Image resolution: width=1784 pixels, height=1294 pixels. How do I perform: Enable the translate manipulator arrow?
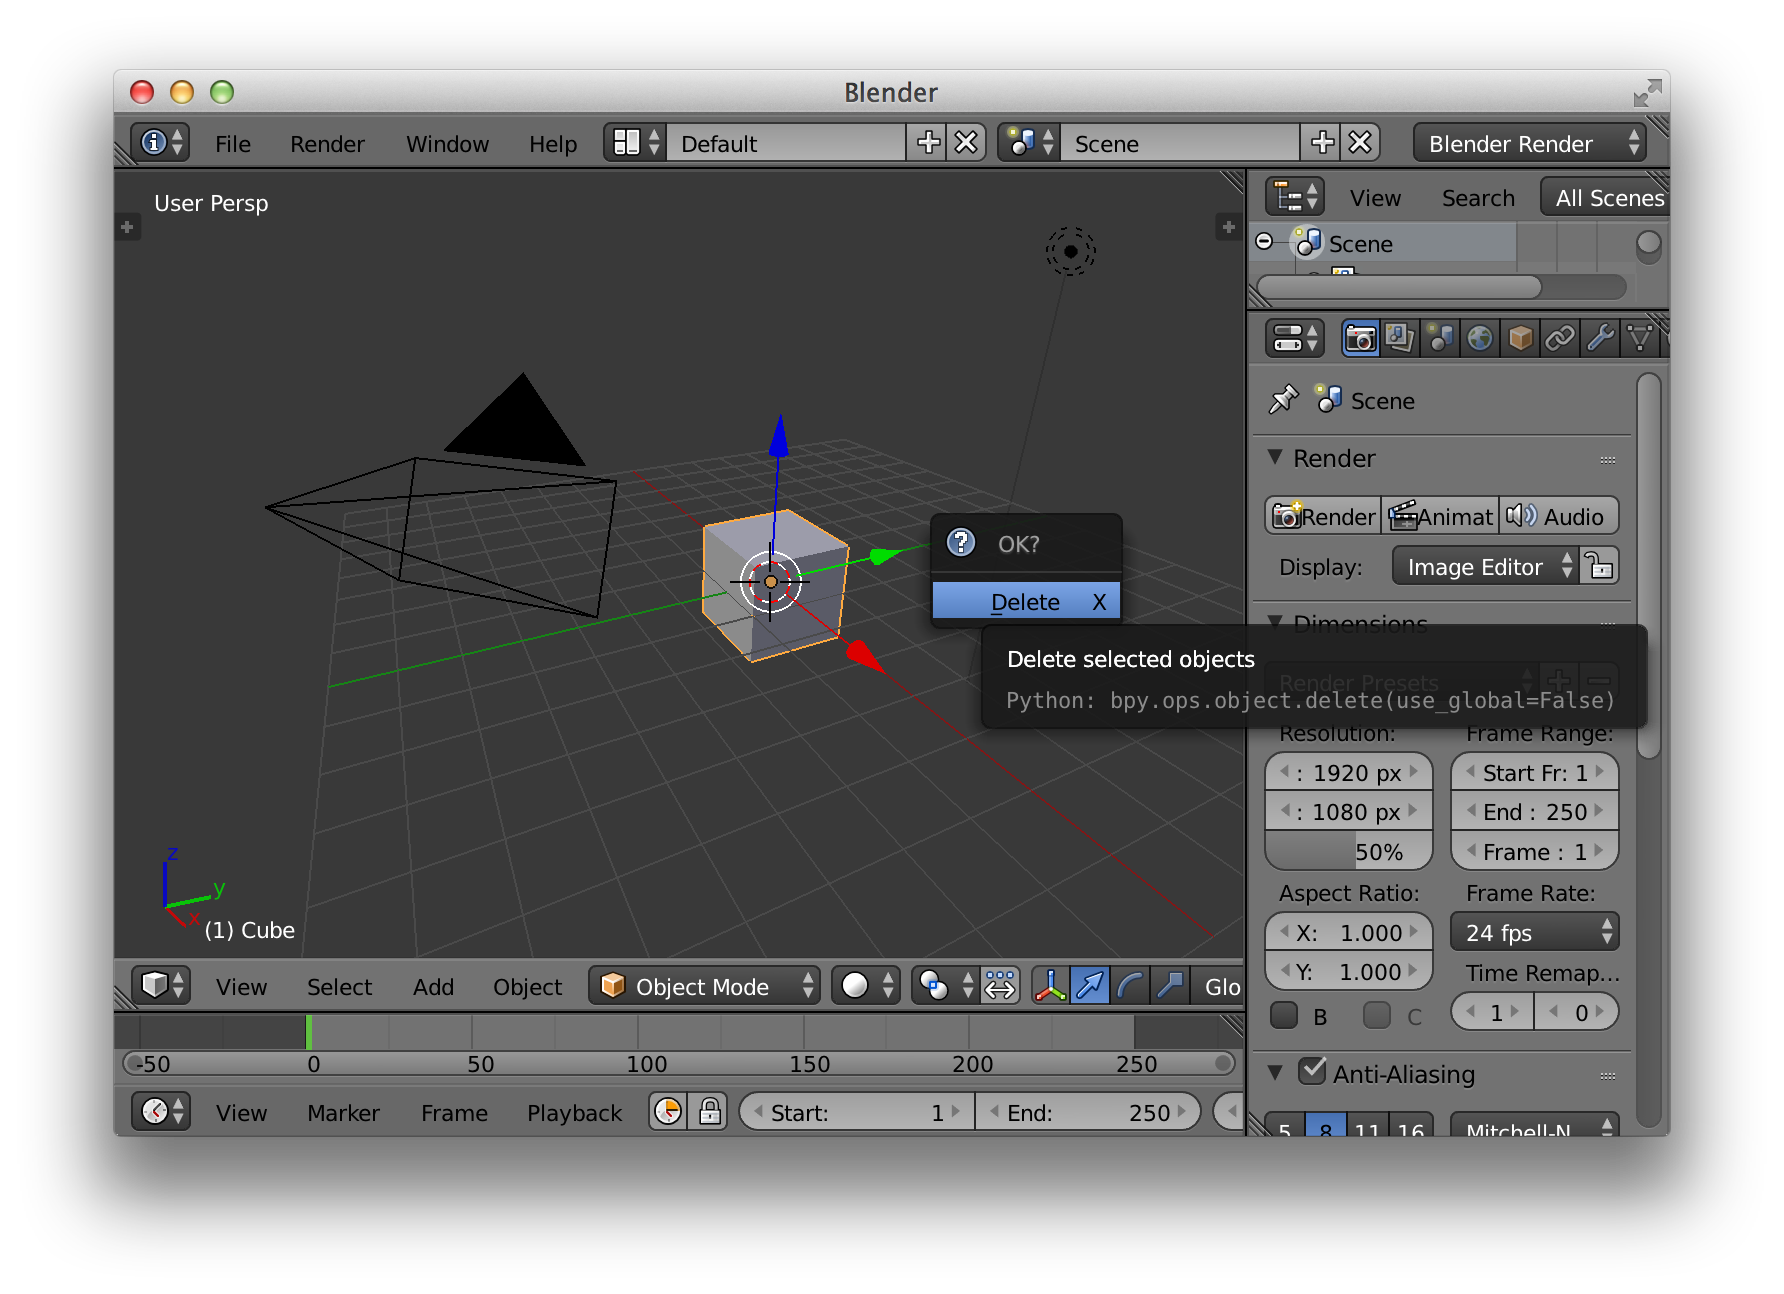coord(1090,986)
